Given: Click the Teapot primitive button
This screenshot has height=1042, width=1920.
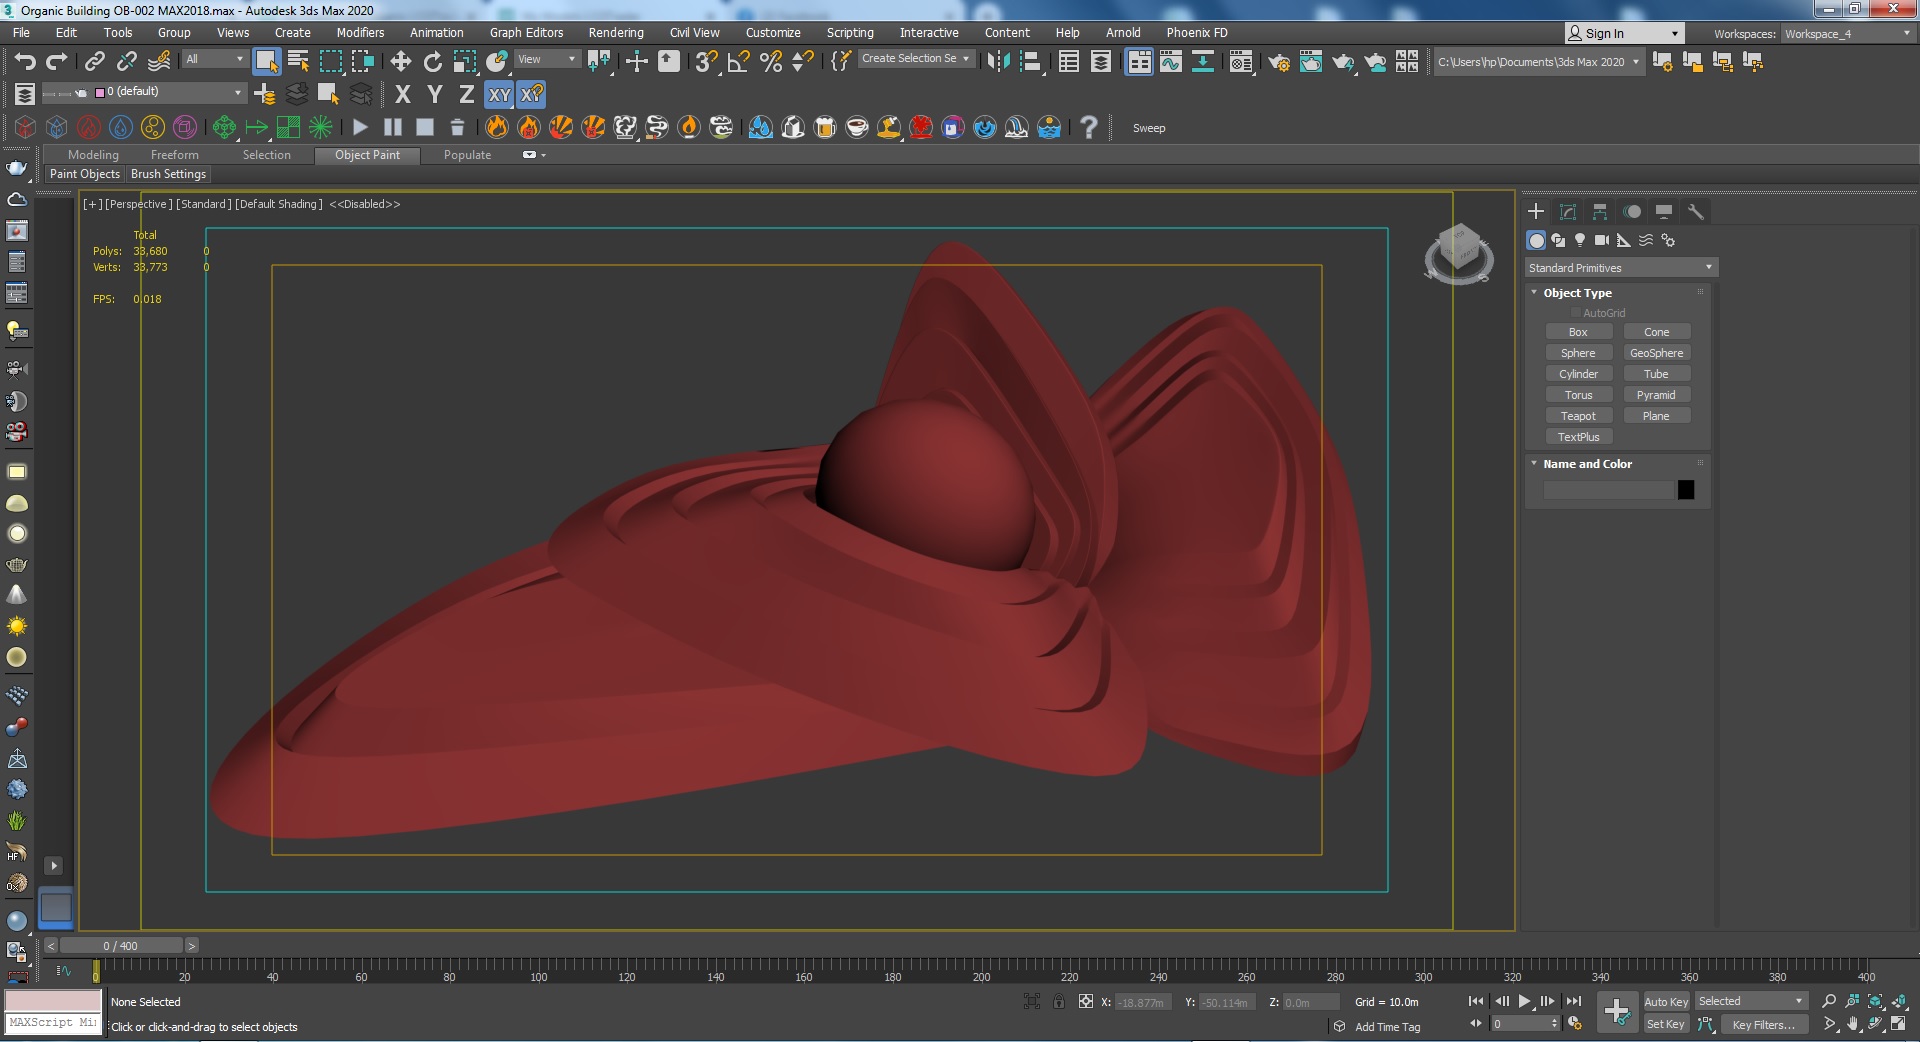Looking at the screenshot, I should tap(1578, 416).
